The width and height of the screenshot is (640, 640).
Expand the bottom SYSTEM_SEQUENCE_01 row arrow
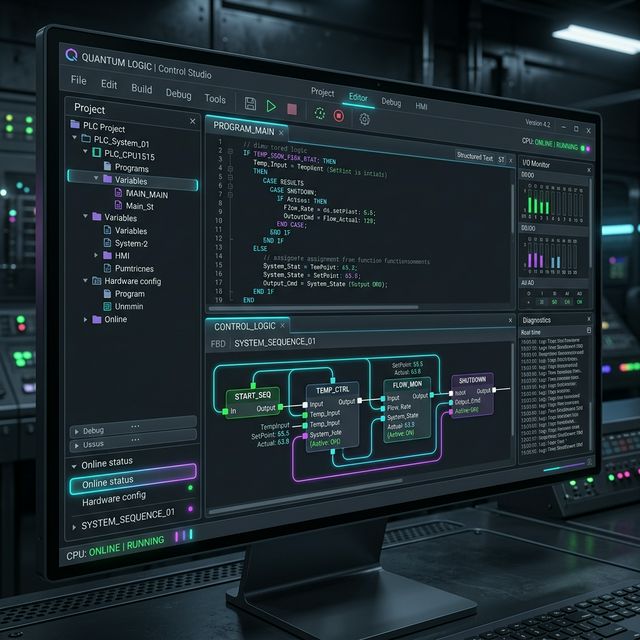(74, 527)
